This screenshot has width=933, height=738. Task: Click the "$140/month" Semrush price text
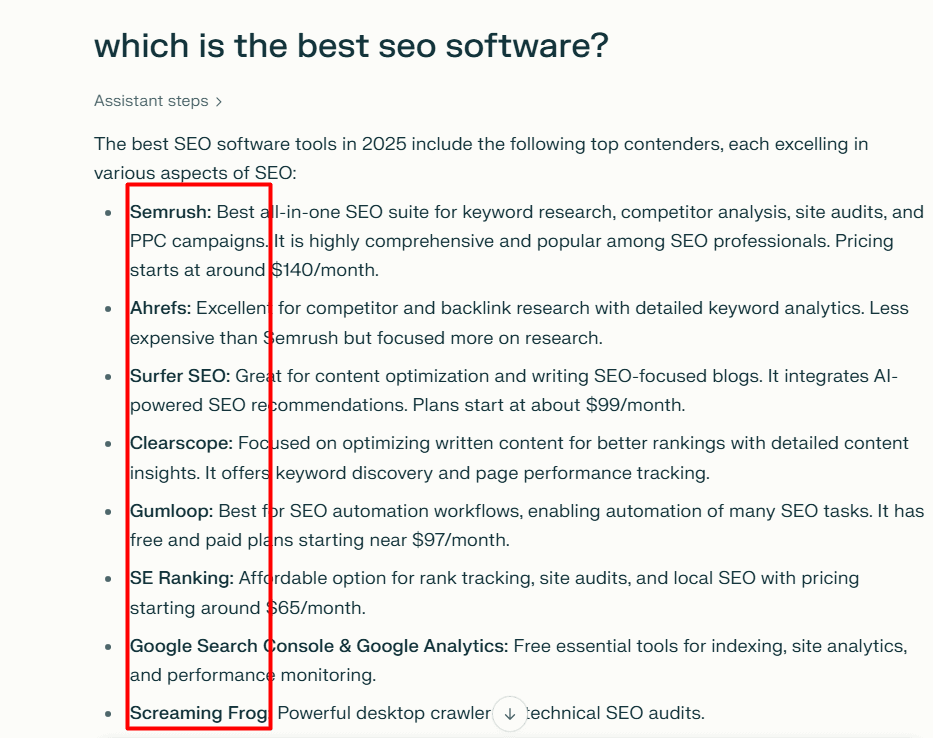click(x=324, y=270)
